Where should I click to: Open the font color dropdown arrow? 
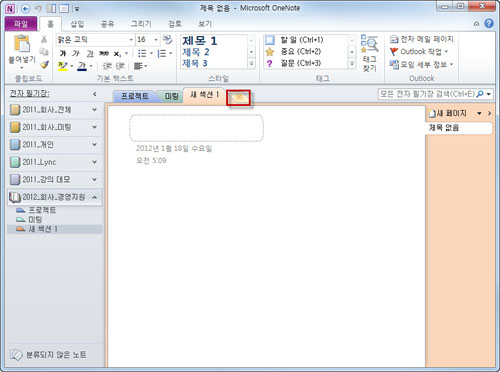[x=91, y=66]
